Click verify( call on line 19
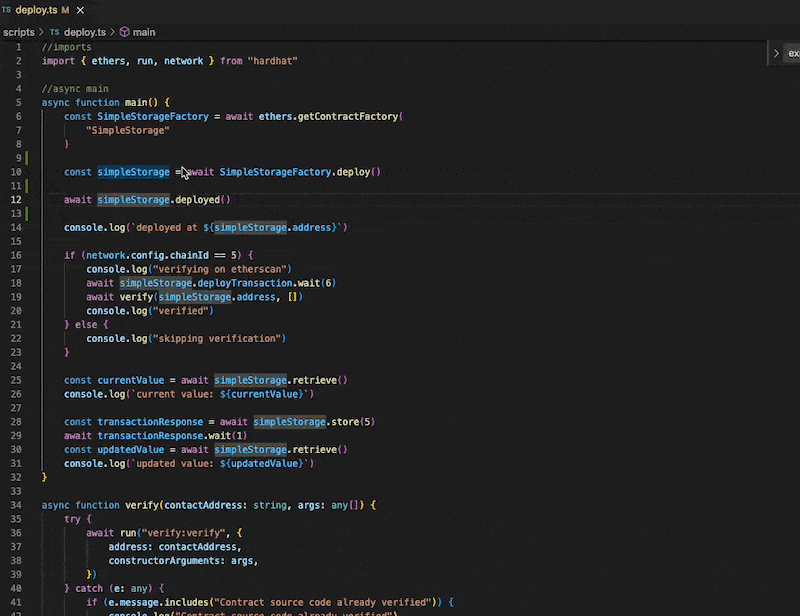 [x=139, y=297]
